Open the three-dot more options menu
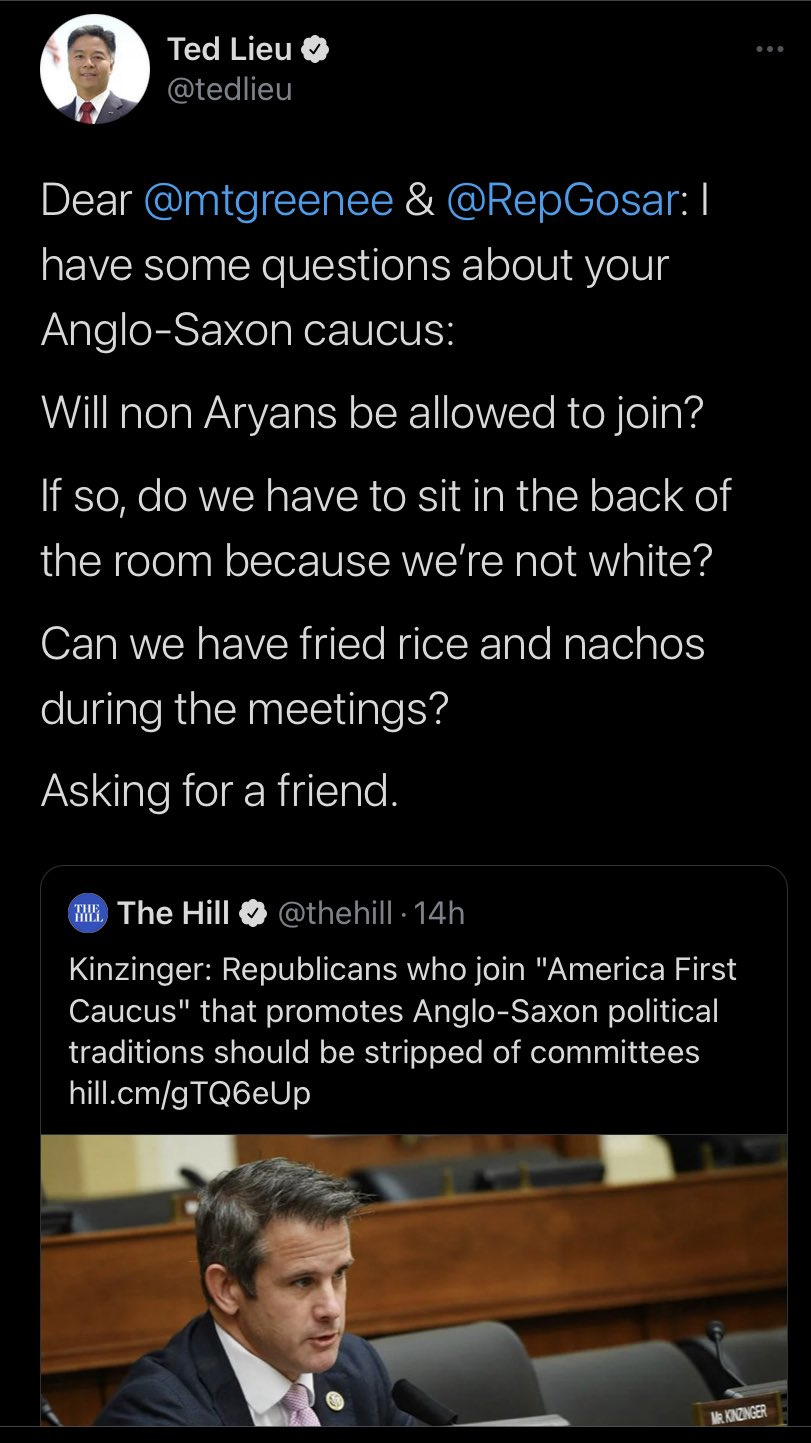Viewport: 811px width, 1443px height. pyautogui.click(x=769, y=49)
